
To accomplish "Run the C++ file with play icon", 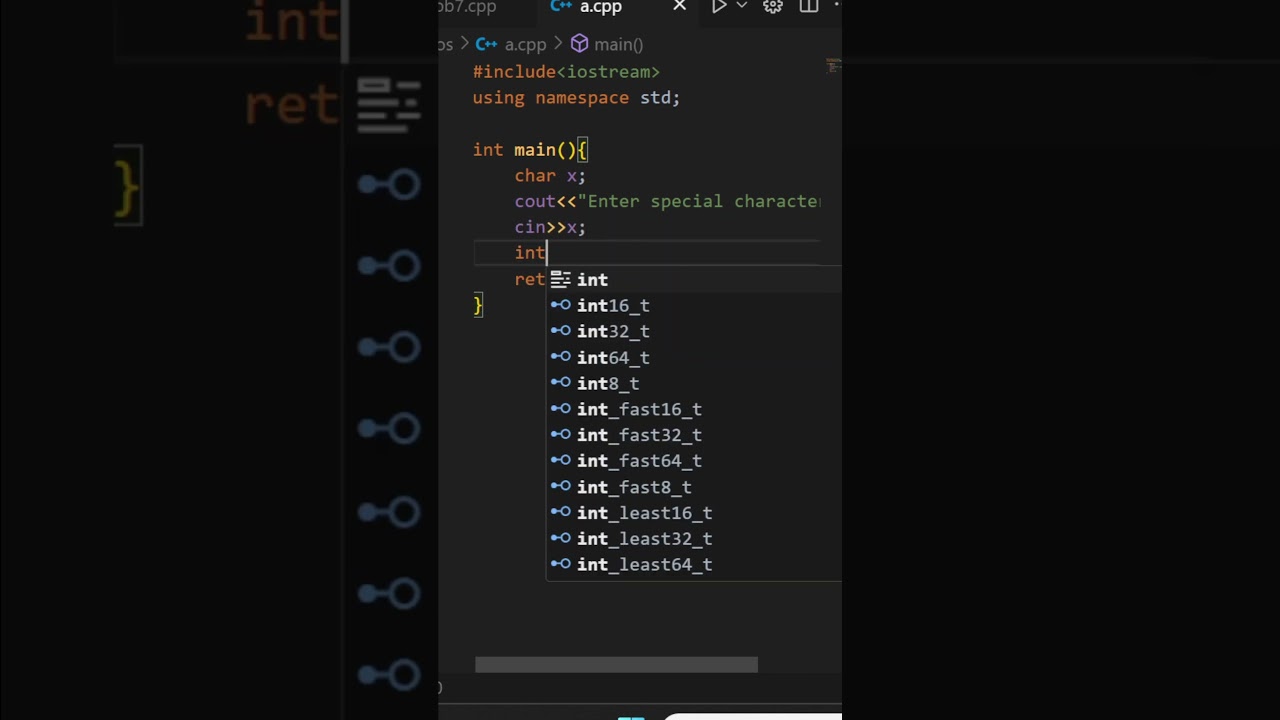I will 719,7.
